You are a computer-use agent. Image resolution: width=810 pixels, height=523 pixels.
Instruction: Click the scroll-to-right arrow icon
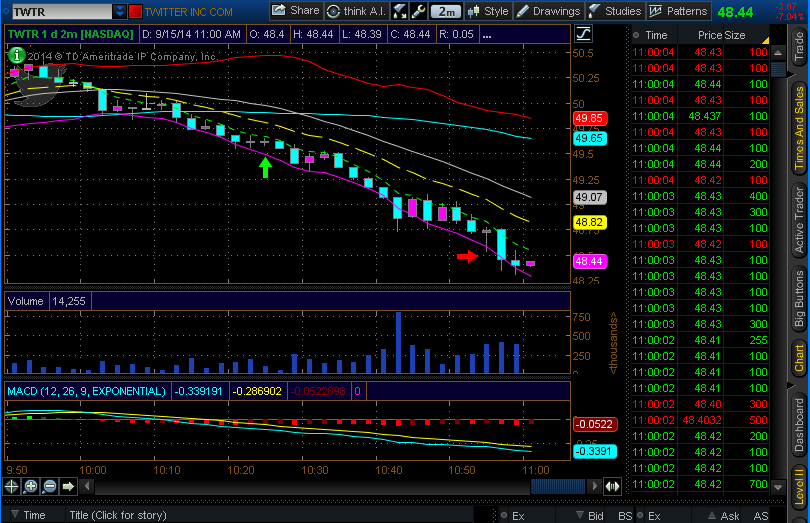coord(68,486)
